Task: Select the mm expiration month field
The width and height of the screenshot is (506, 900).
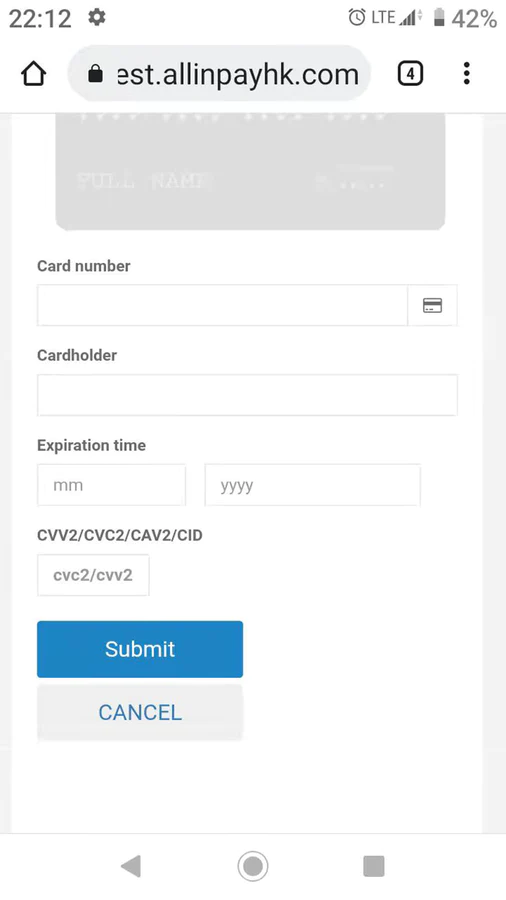Action: (111, 485)
